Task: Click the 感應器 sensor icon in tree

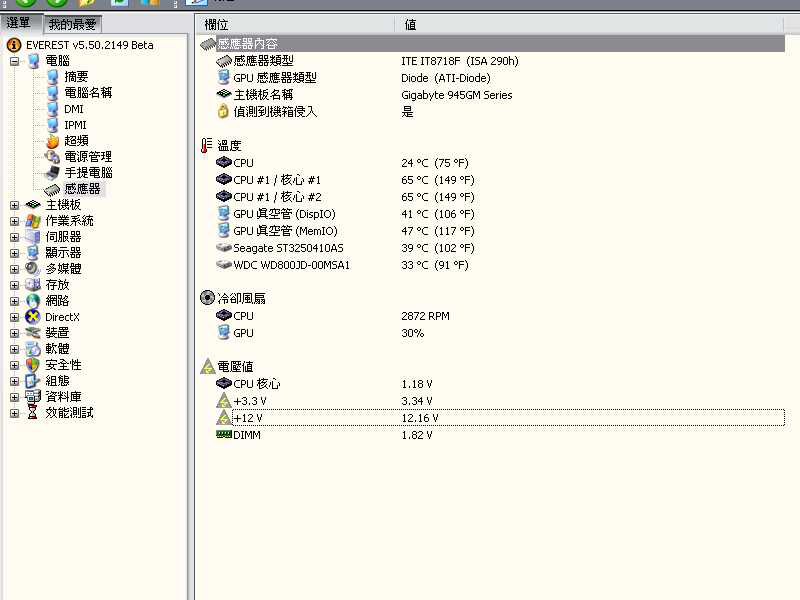Action: (53, 189)
